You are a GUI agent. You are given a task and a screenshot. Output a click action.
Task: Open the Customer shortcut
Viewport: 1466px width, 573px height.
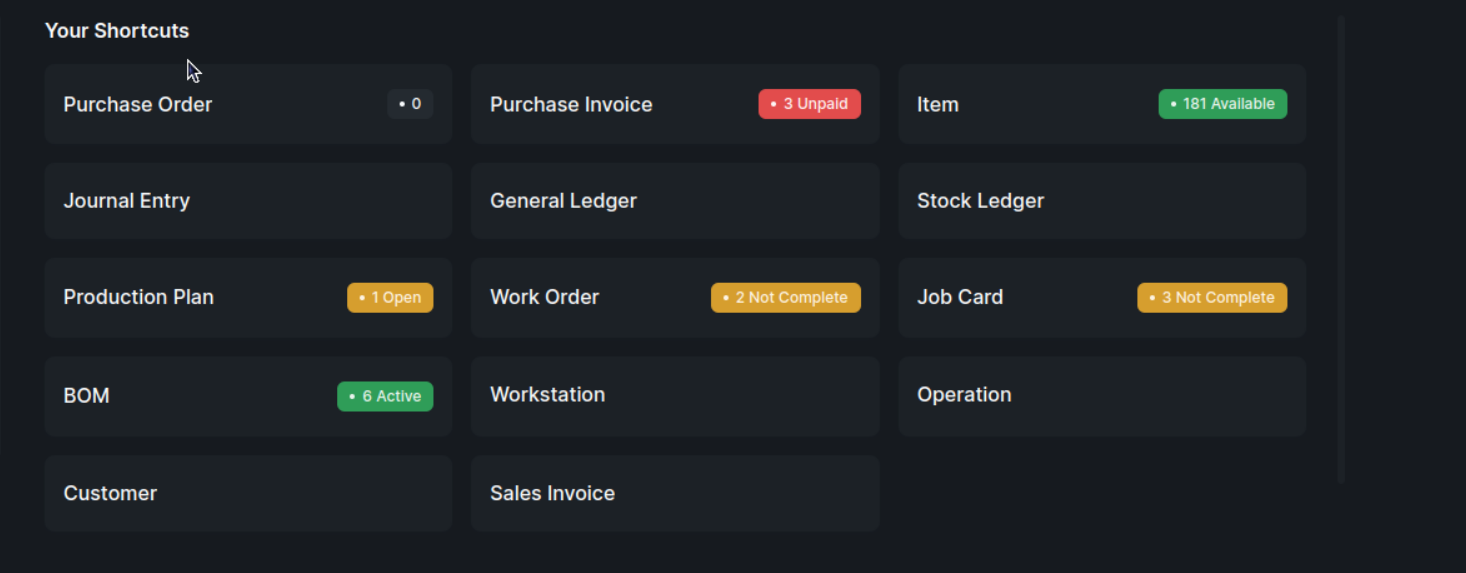click(248, 493)
